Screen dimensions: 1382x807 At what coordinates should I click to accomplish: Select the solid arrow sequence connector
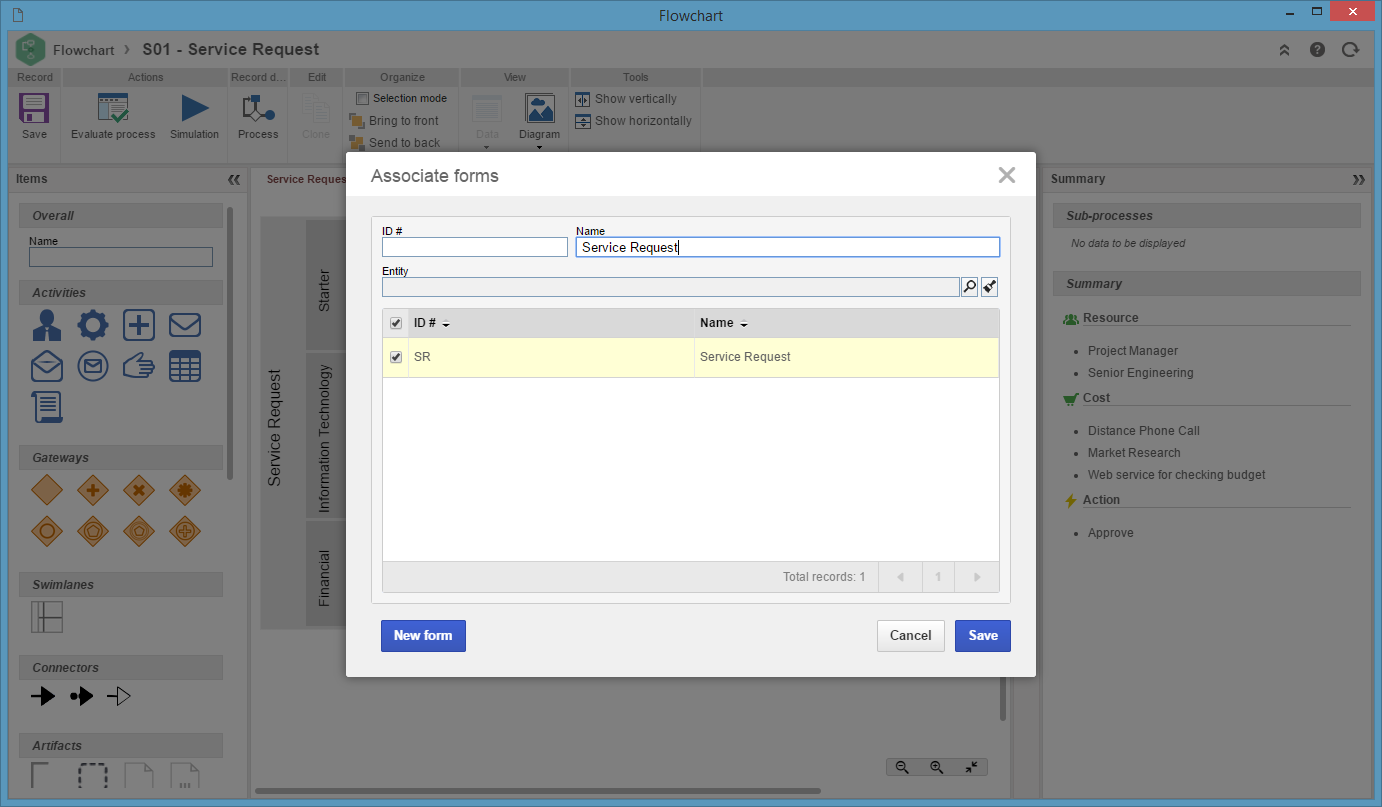pyautogui.click(x=43, y=697)
